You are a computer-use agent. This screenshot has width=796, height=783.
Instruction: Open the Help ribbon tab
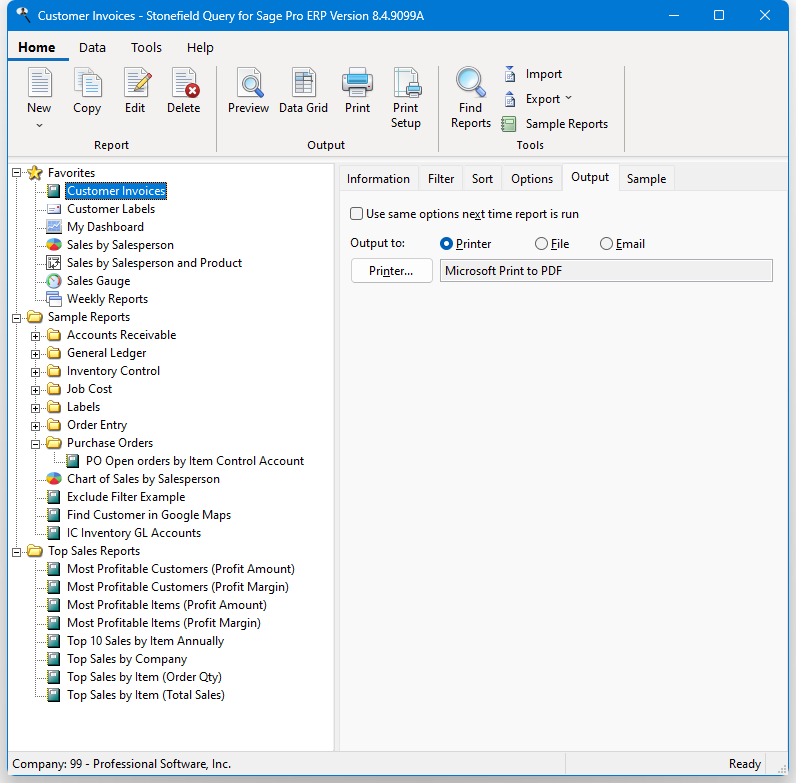(200, 48)
